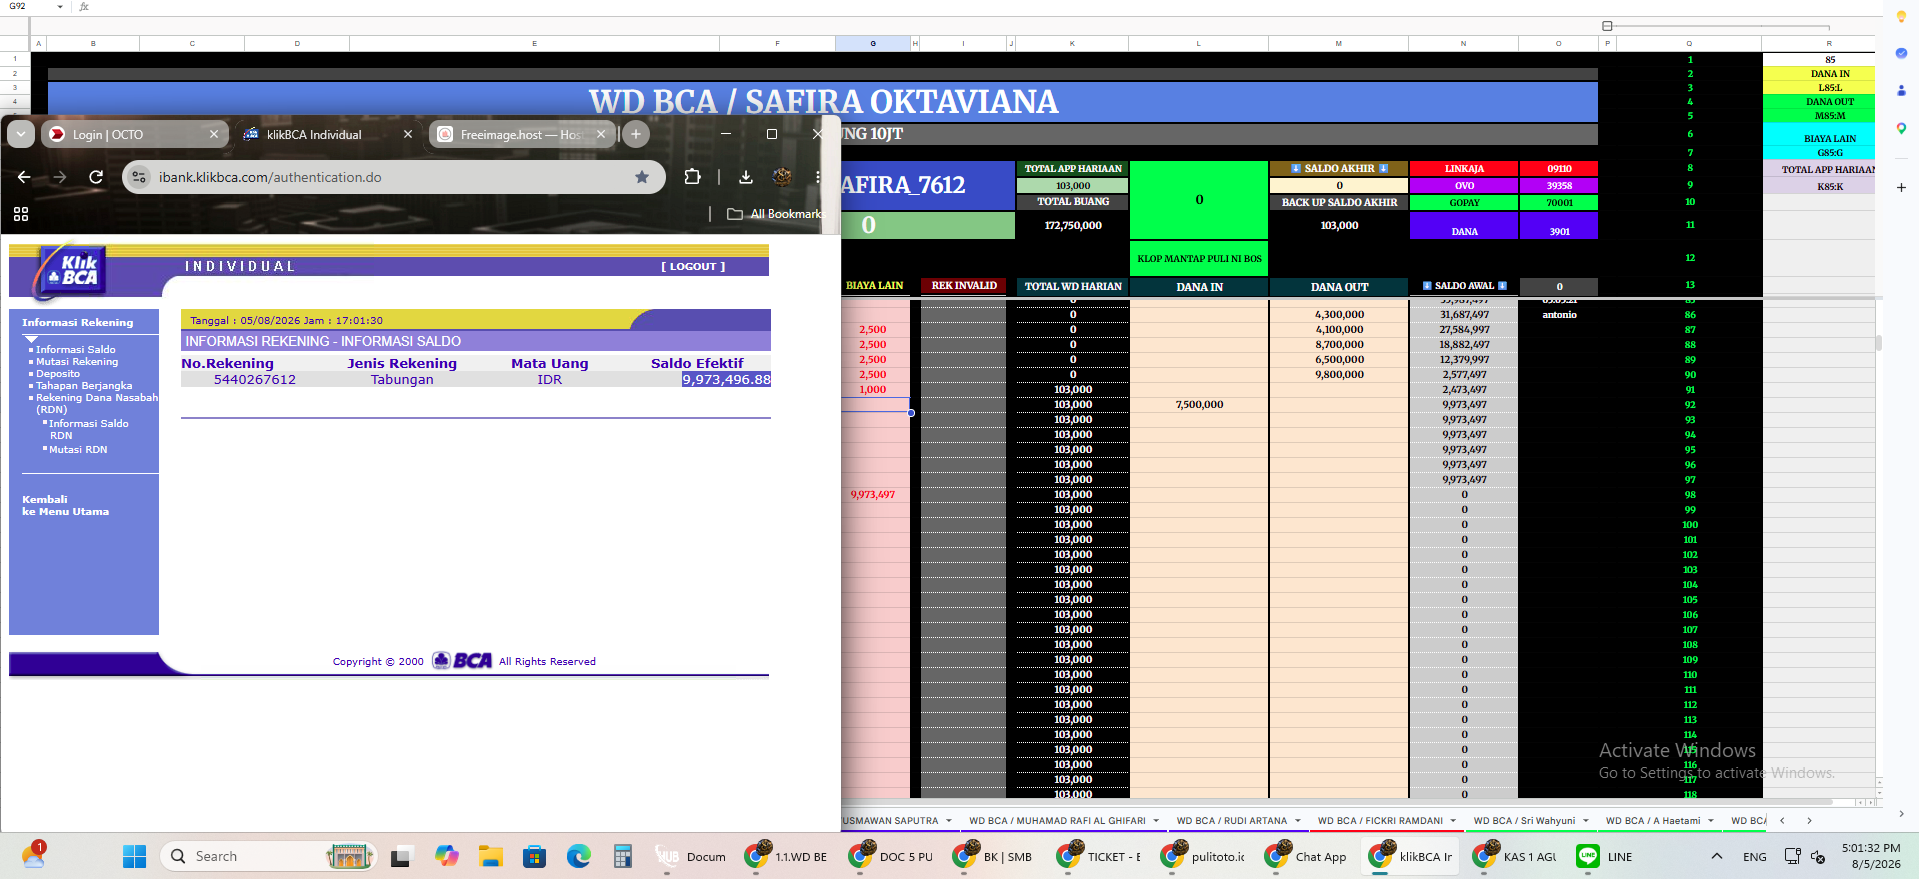Image resolution: width=1919 pixels, height=879 pixels.
Task: Open the Google Maps side panel icon
Action: [1901, 128]
